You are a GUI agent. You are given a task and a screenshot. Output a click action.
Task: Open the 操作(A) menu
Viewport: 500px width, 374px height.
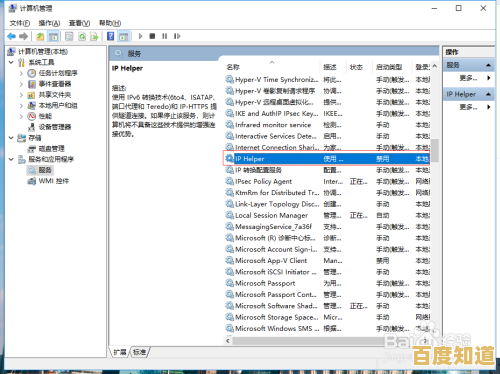point(49,23)
